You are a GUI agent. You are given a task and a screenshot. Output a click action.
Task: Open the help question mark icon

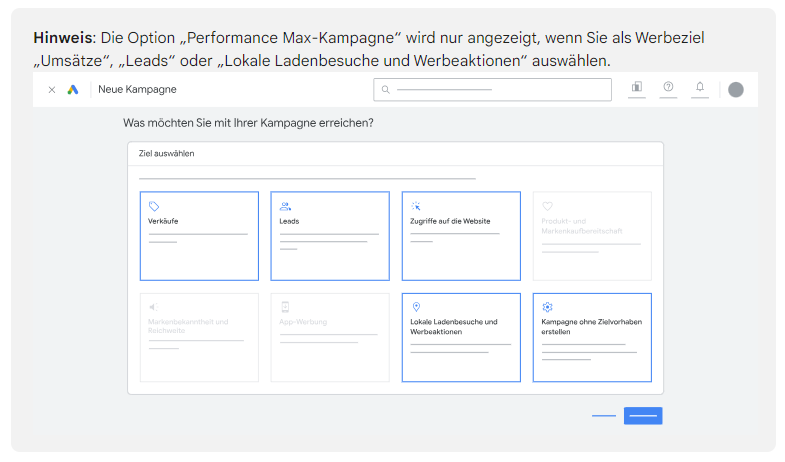click(668, 87)
